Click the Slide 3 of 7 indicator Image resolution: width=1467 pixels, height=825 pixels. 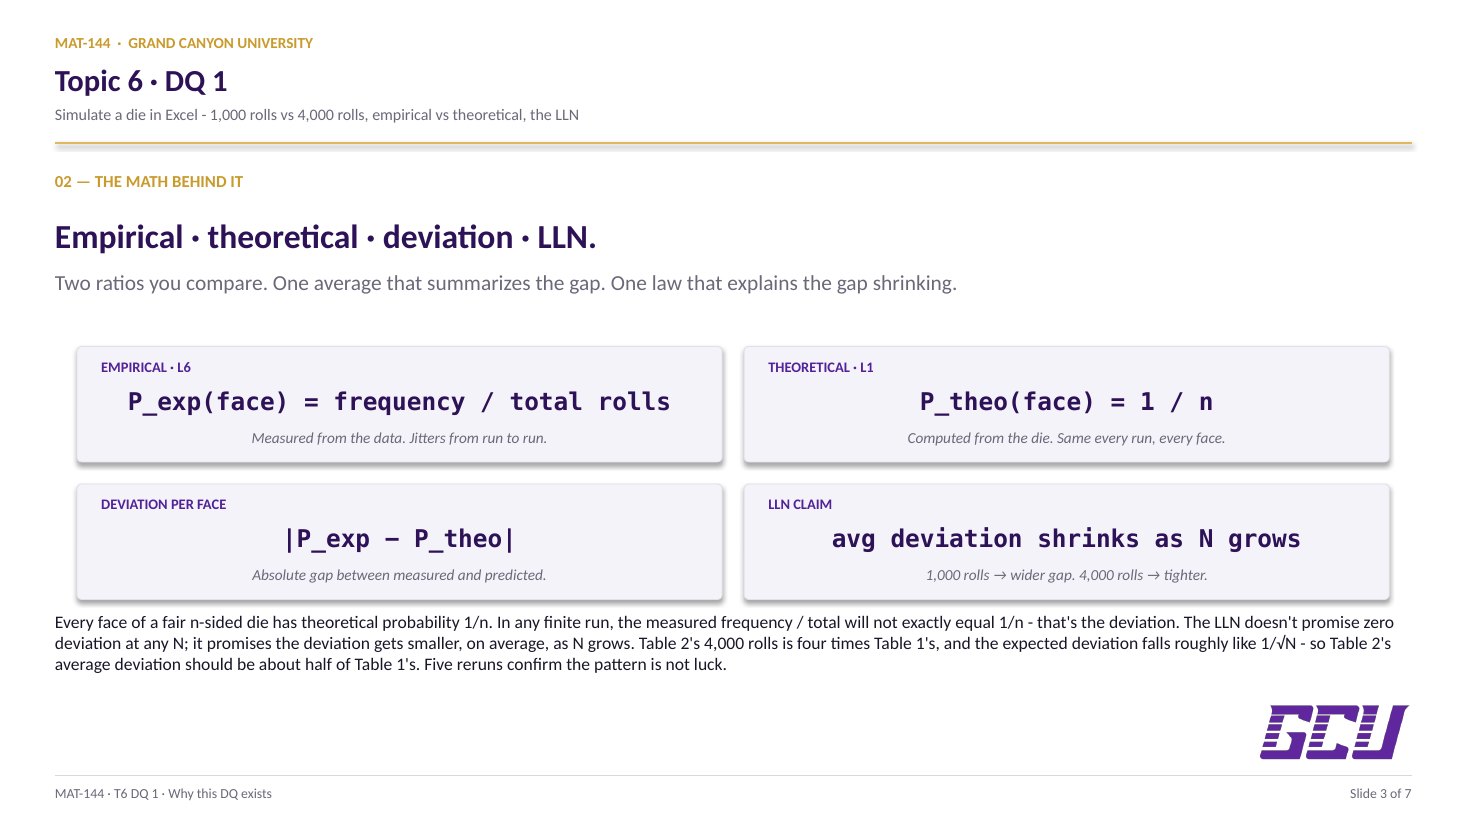tap(1380, 794)
